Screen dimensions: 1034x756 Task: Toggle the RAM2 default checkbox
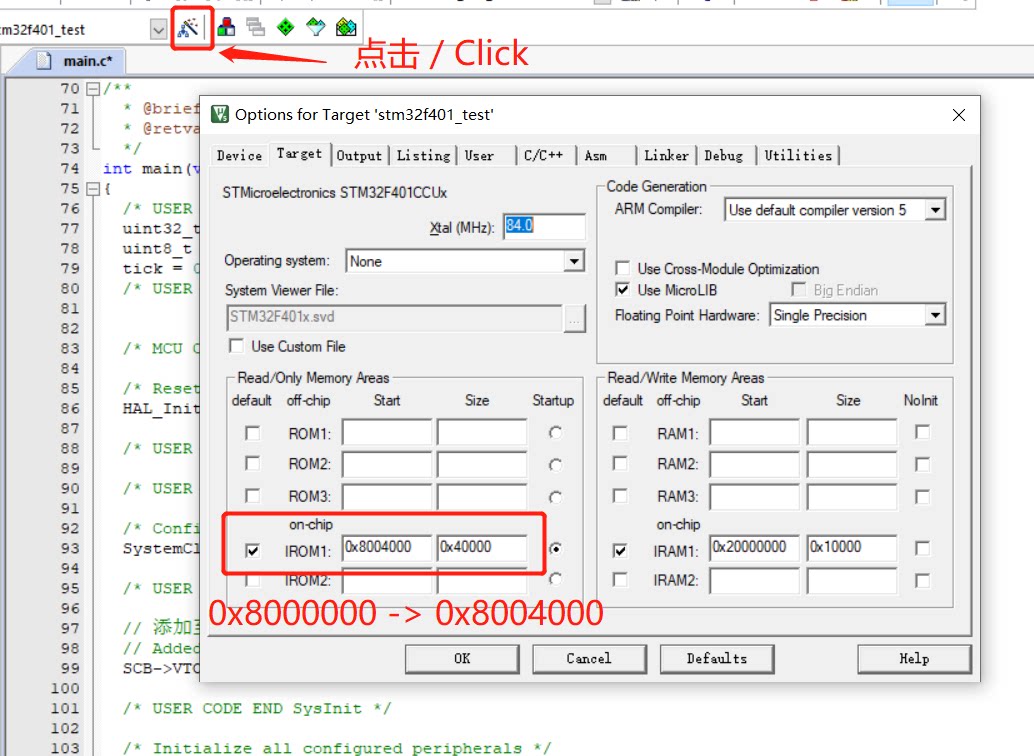coord(619,464)
